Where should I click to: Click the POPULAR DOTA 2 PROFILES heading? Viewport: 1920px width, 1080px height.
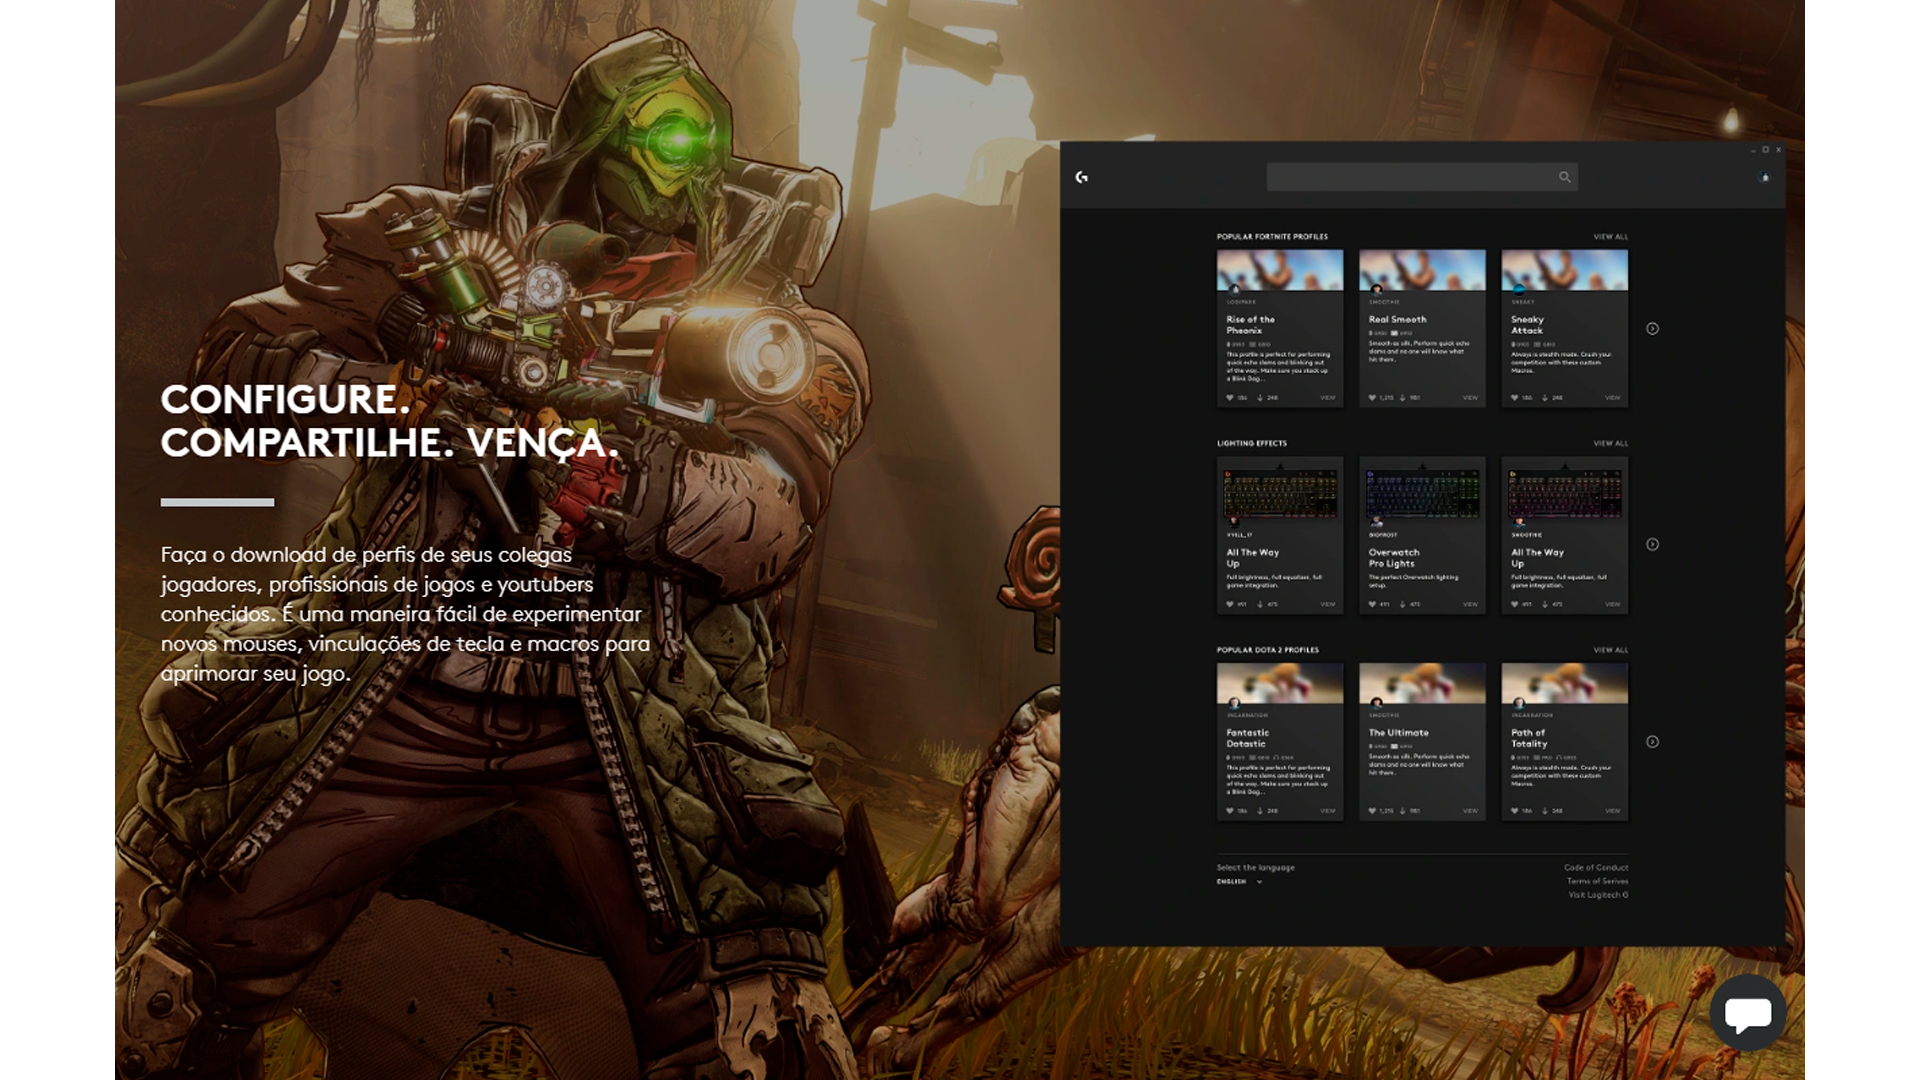1268,650
